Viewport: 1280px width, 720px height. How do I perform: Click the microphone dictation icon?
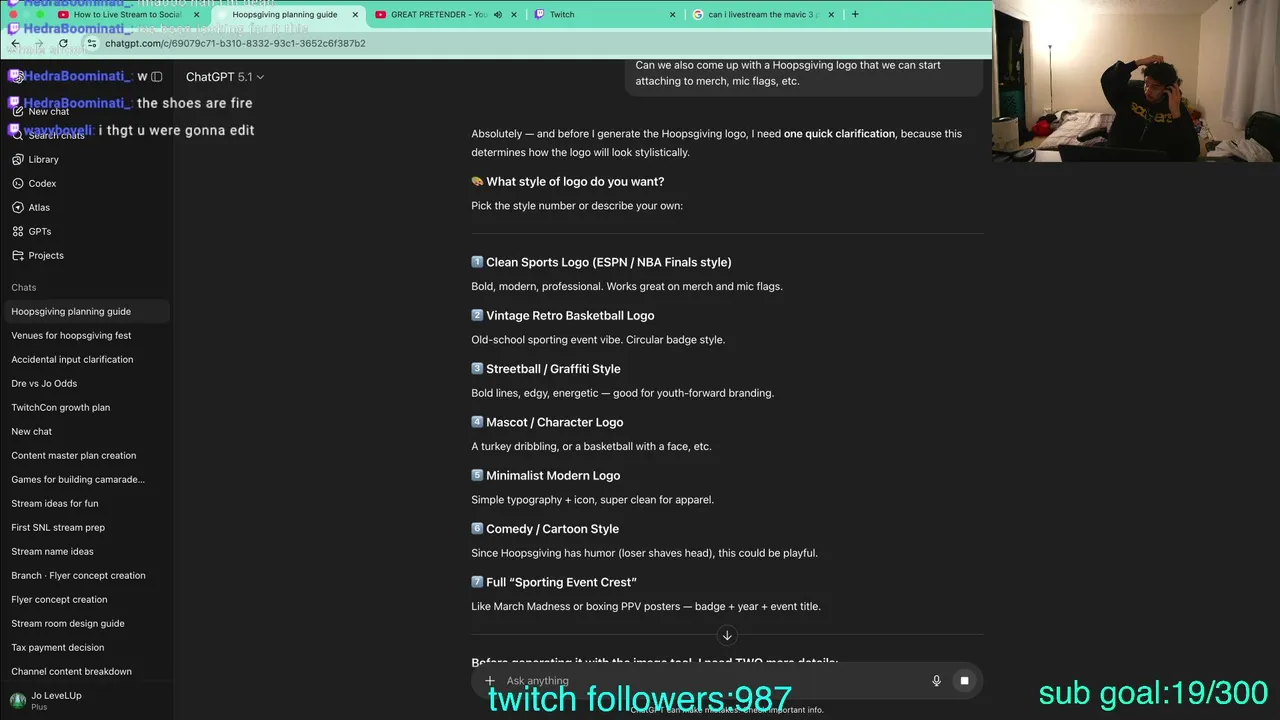point(936,680)
